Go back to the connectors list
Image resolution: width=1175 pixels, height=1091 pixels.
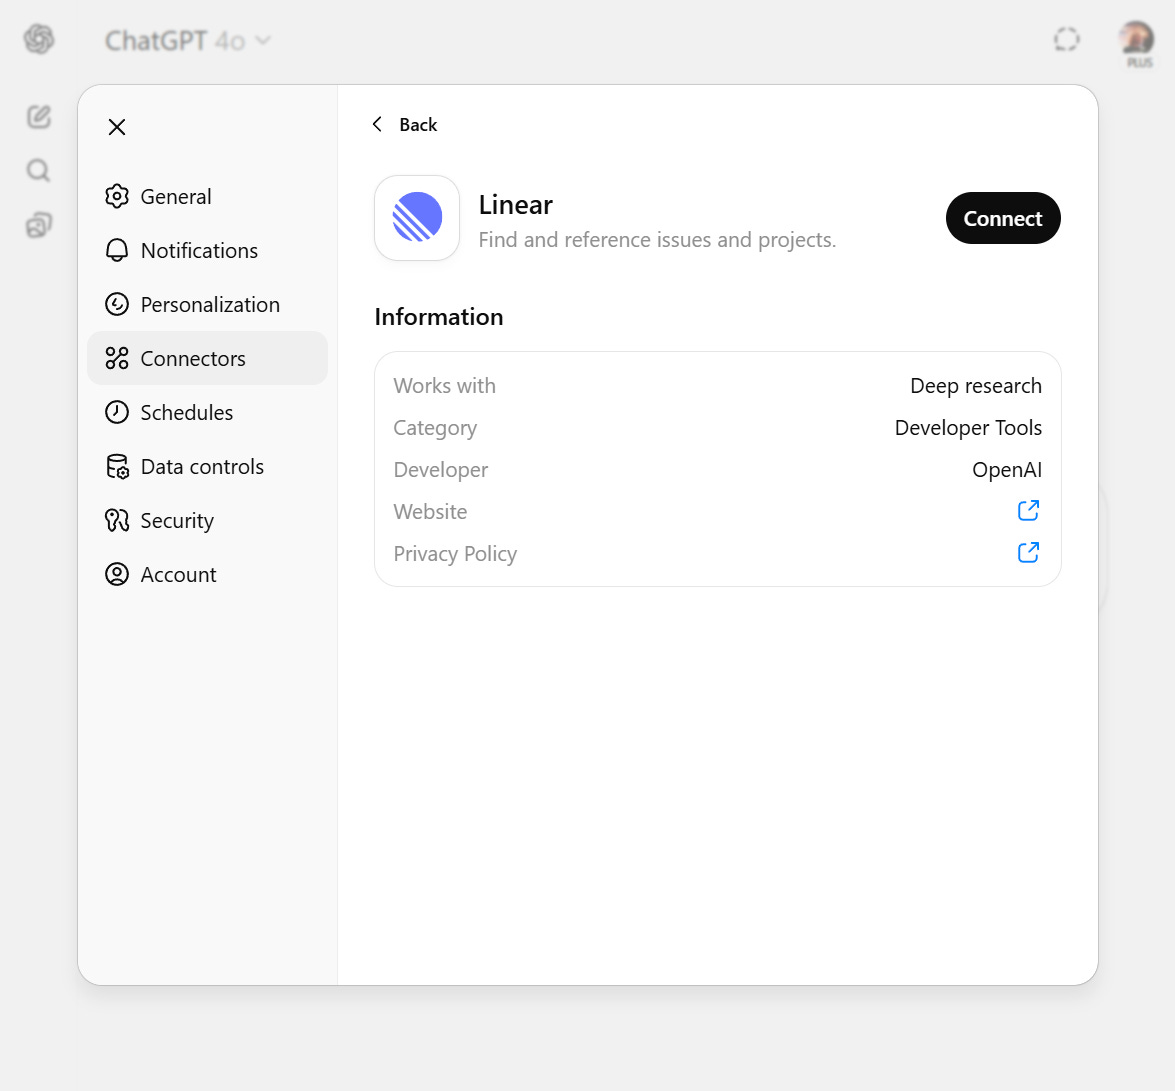[x=405, y=124]
